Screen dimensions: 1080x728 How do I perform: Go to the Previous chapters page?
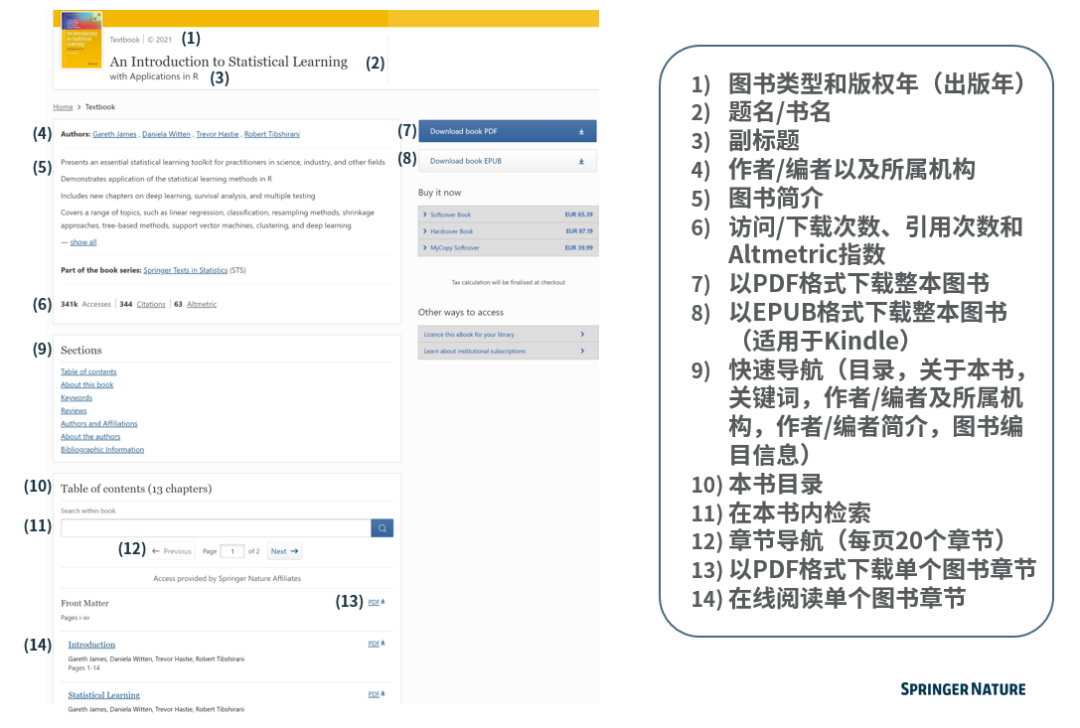pyautogui.click(x=172, y=552)
